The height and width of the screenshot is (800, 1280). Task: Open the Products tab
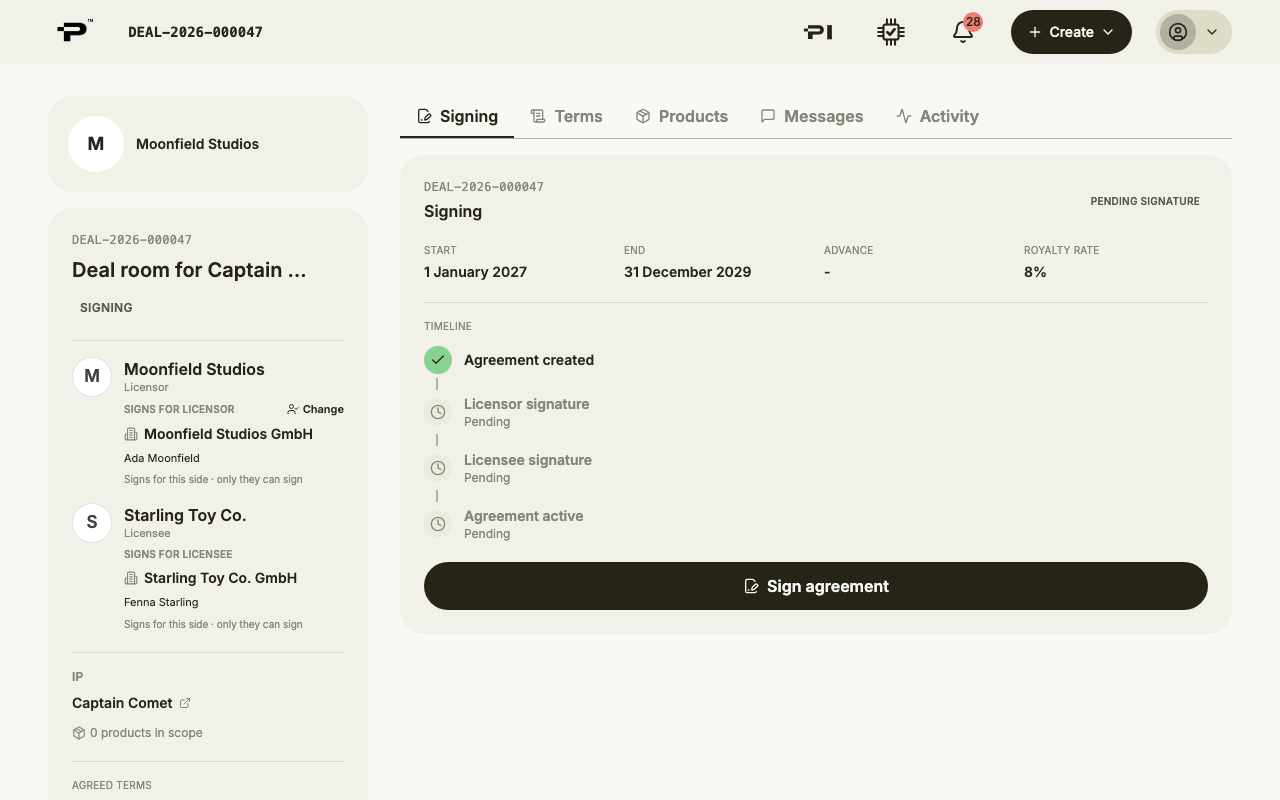681,116
